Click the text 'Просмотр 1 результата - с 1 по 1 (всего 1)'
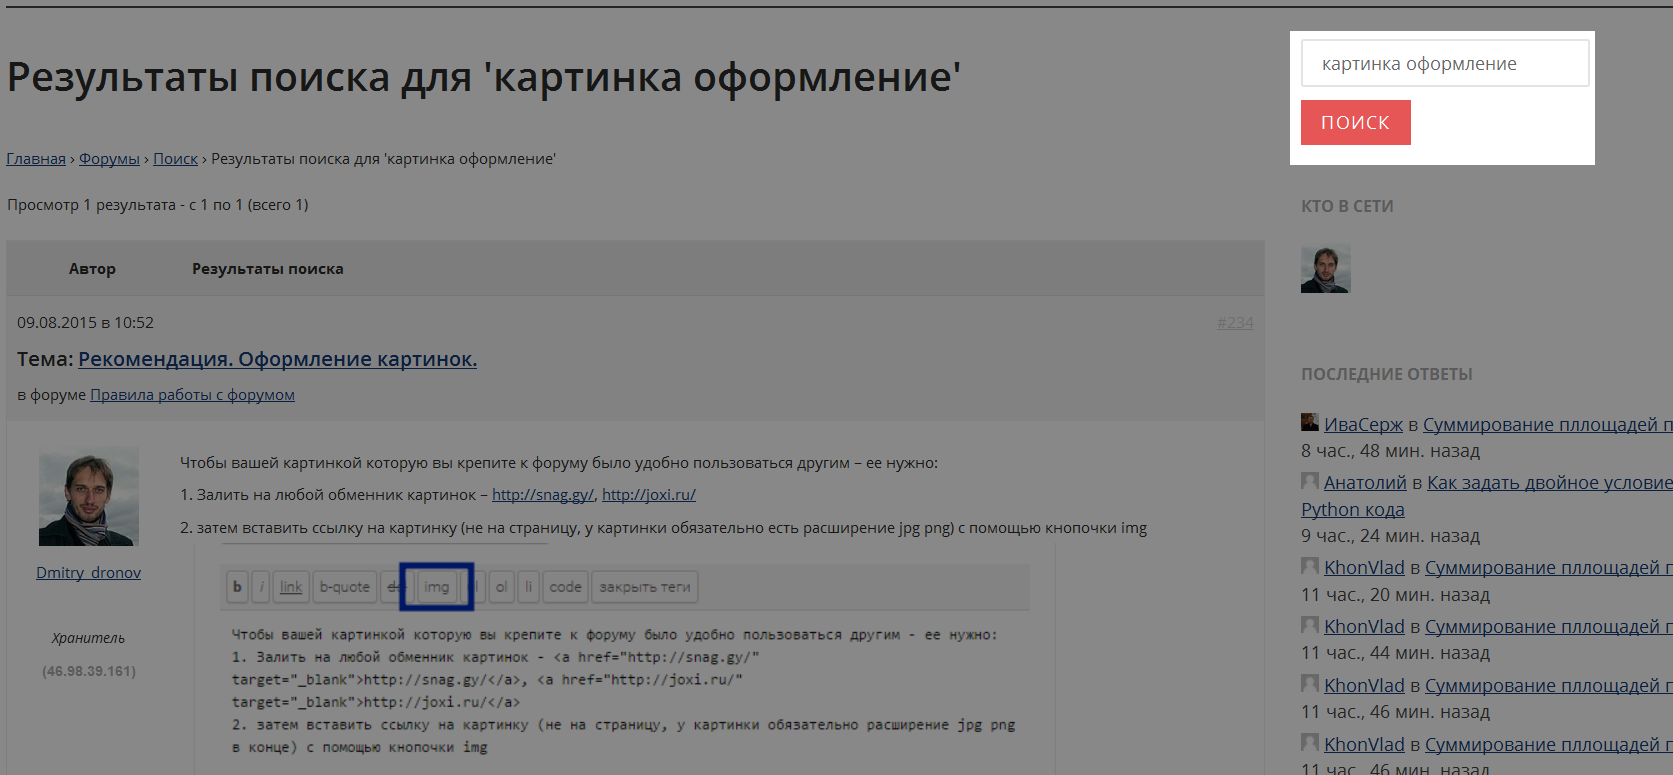This screenshot has width=1673, height=775. pyautogui.click(x=158, y=205)
